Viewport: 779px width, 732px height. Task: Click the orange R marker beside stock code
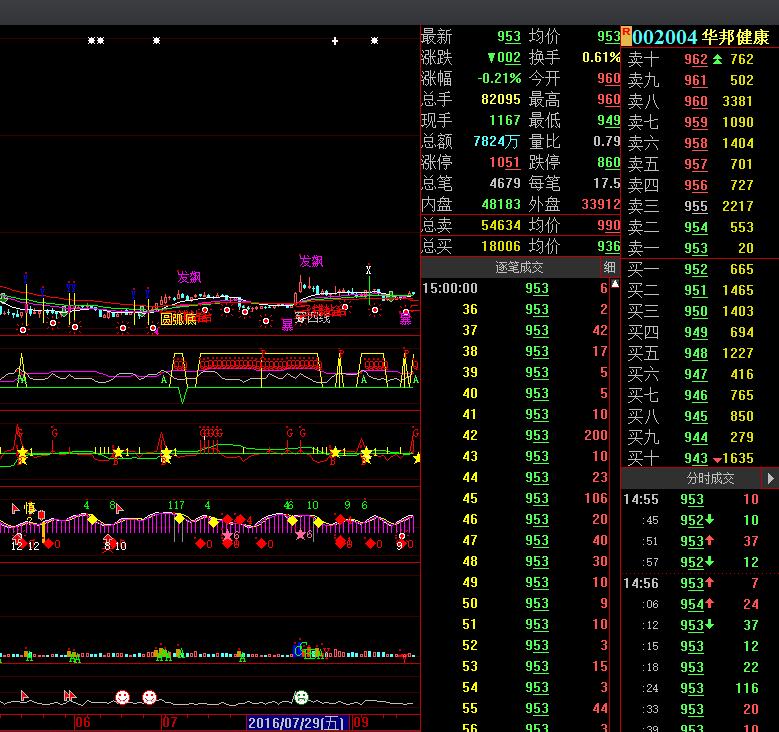click(x=626, y=35)
